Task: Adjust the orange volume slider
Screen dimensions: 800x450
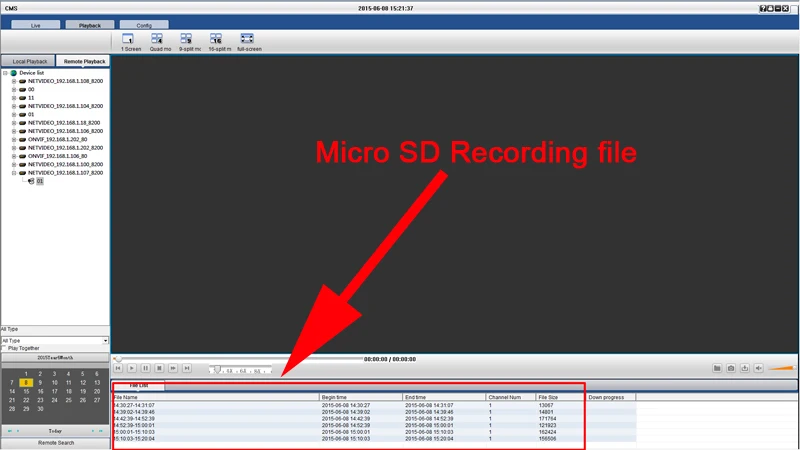Action: (781, 368)
